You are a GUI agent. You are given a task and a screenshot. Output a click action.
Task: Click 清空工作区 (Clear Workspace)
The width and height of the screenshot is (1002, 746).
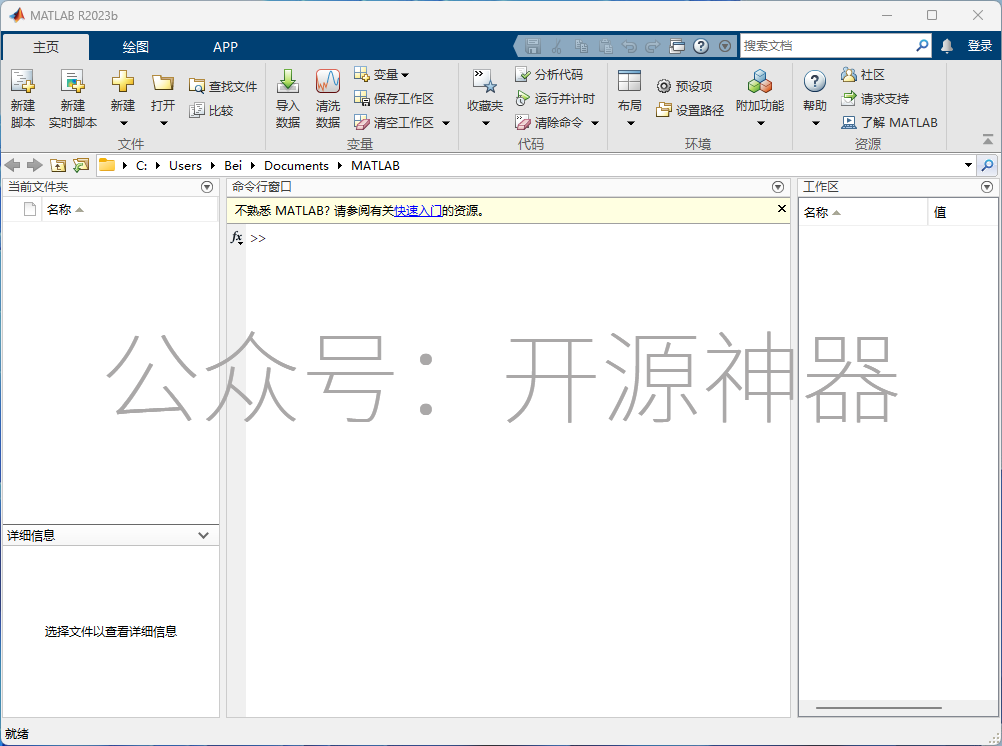(x=394, y=122)
